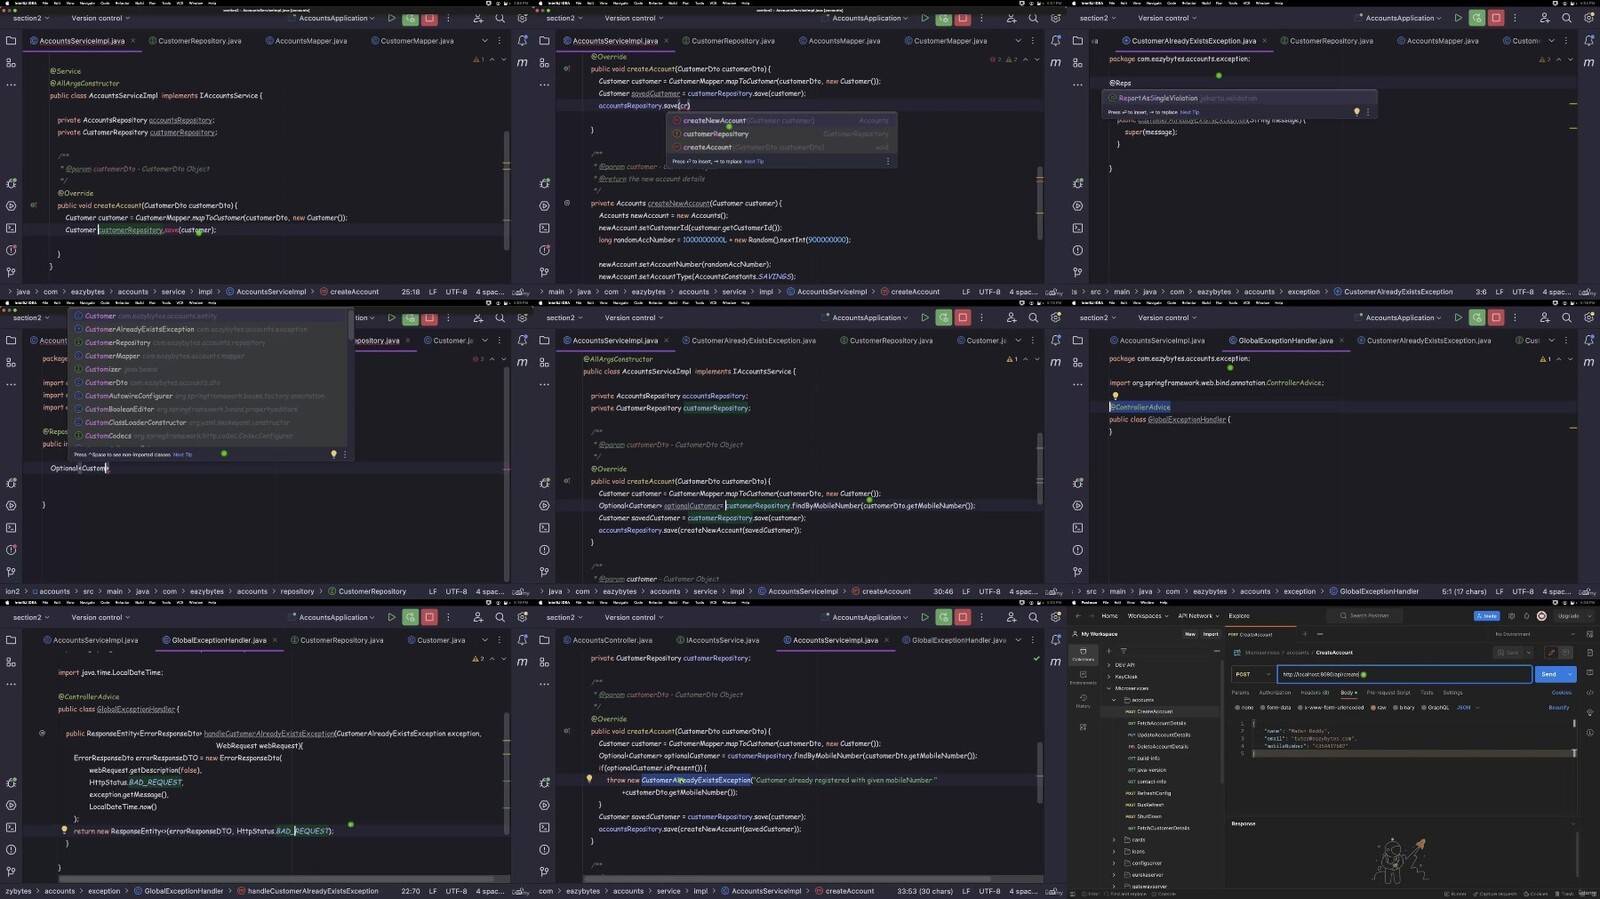Select 'none' body type in Postman
The height and width of the screenshot is (899, 1600).
pyautogui.click(x=1245, y=707)
